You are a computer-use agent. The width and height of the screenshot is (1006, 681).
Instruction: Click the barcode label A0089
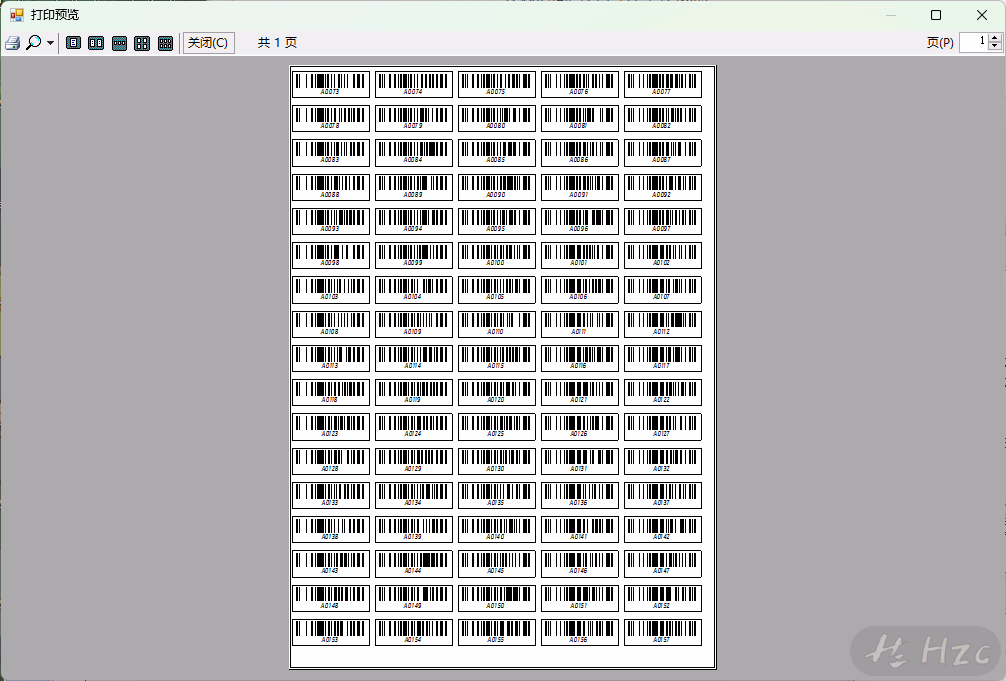coord(414,187)
